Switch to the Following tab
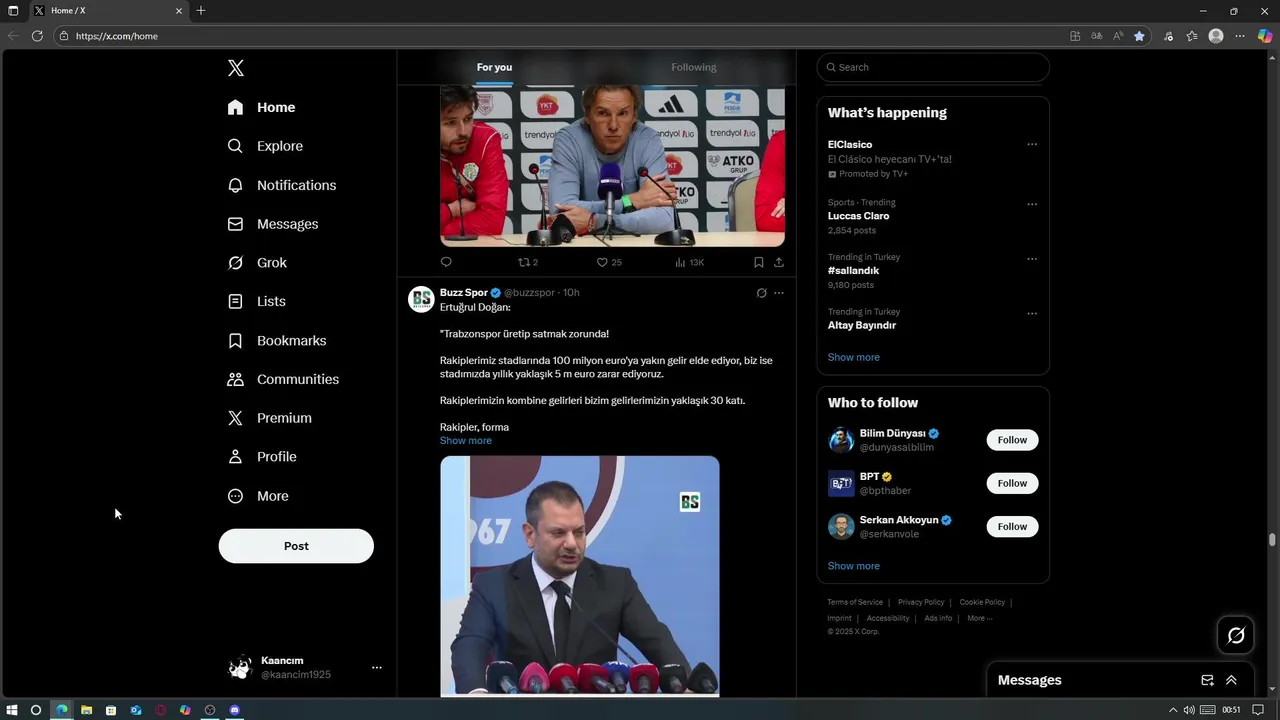This screenshot has width=1280, height=720. [x=694, y=67]
